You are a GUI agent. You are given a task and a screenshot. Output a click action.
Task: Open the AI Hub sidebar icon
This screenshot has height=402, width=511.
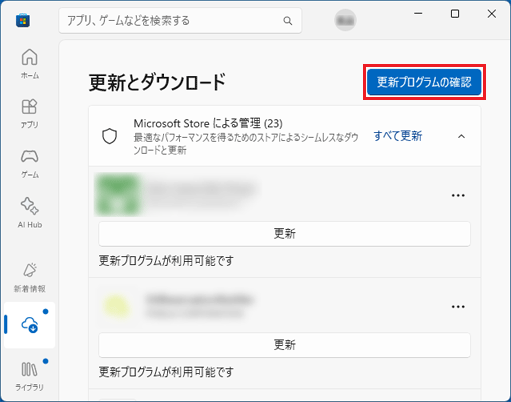30,213
